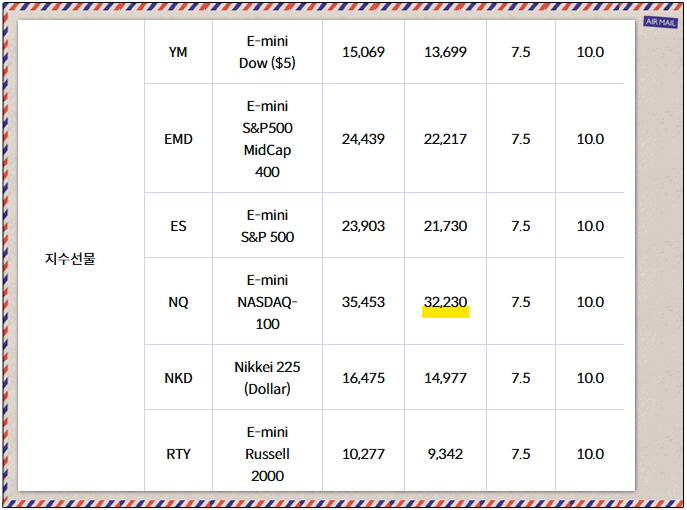Click the EMD symbol cell

(x=178, y=139)
